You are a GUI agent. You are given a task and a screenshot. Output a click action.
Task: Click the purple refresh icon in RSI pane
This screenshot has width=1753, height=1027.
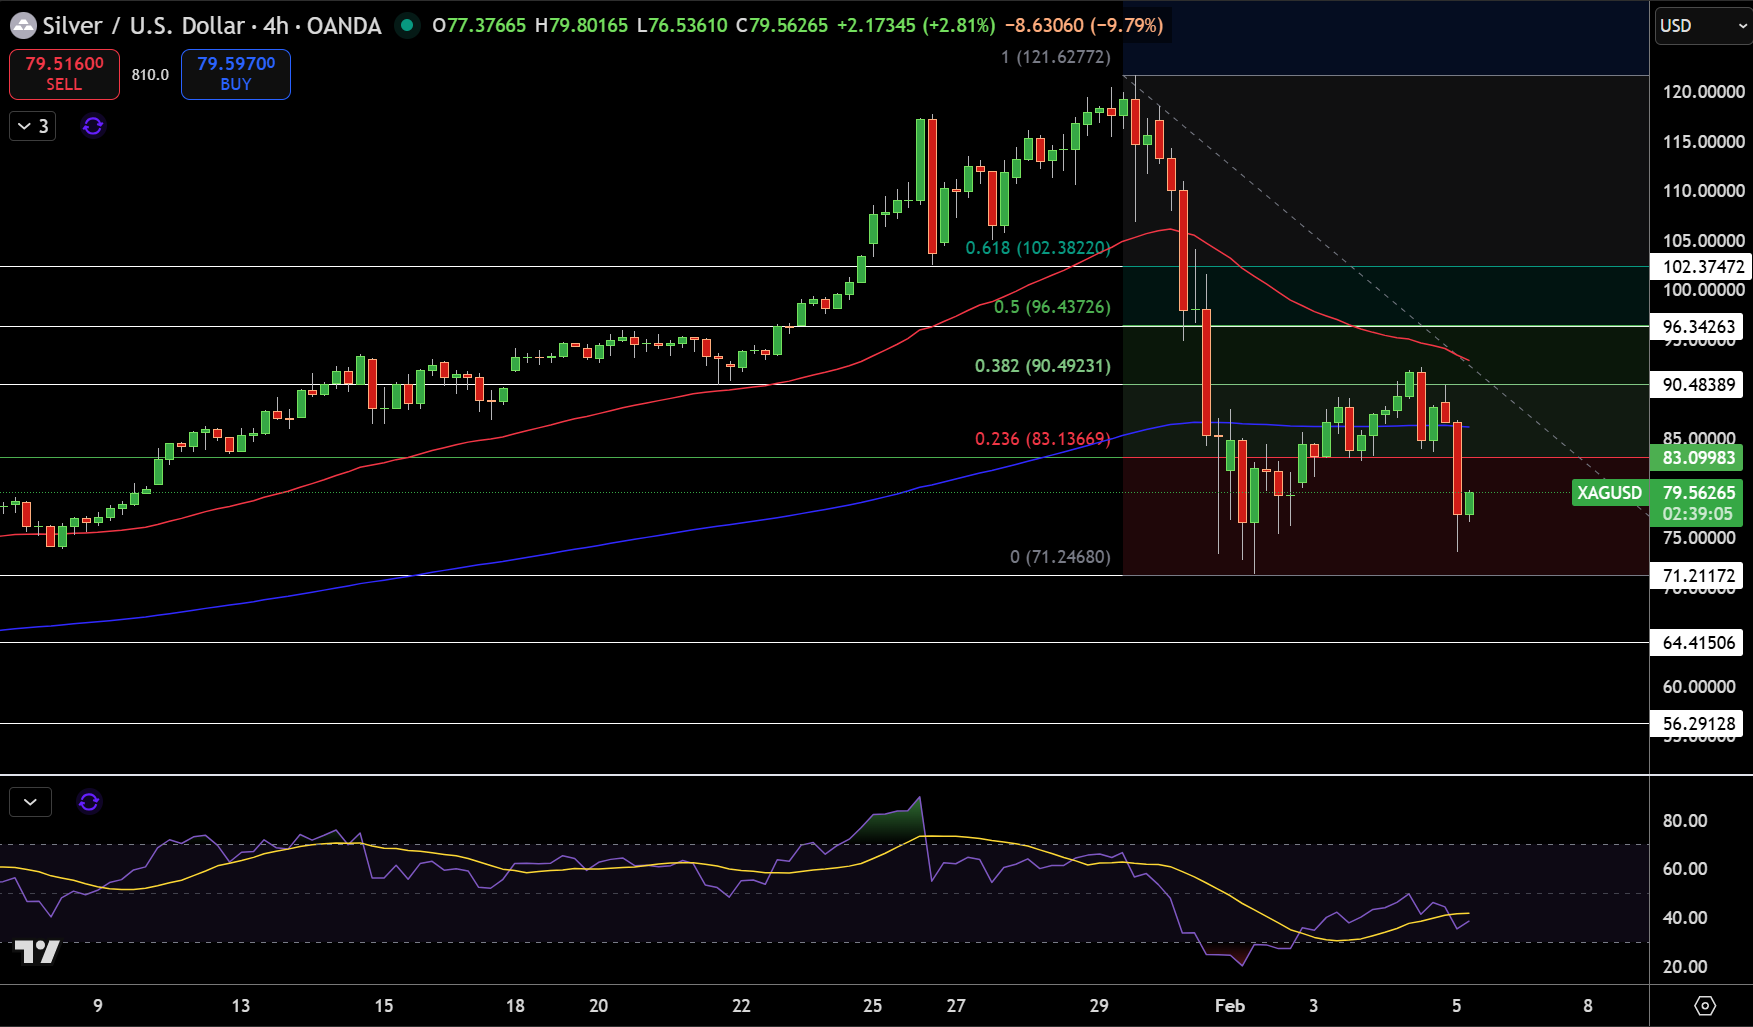pos(89,802)
